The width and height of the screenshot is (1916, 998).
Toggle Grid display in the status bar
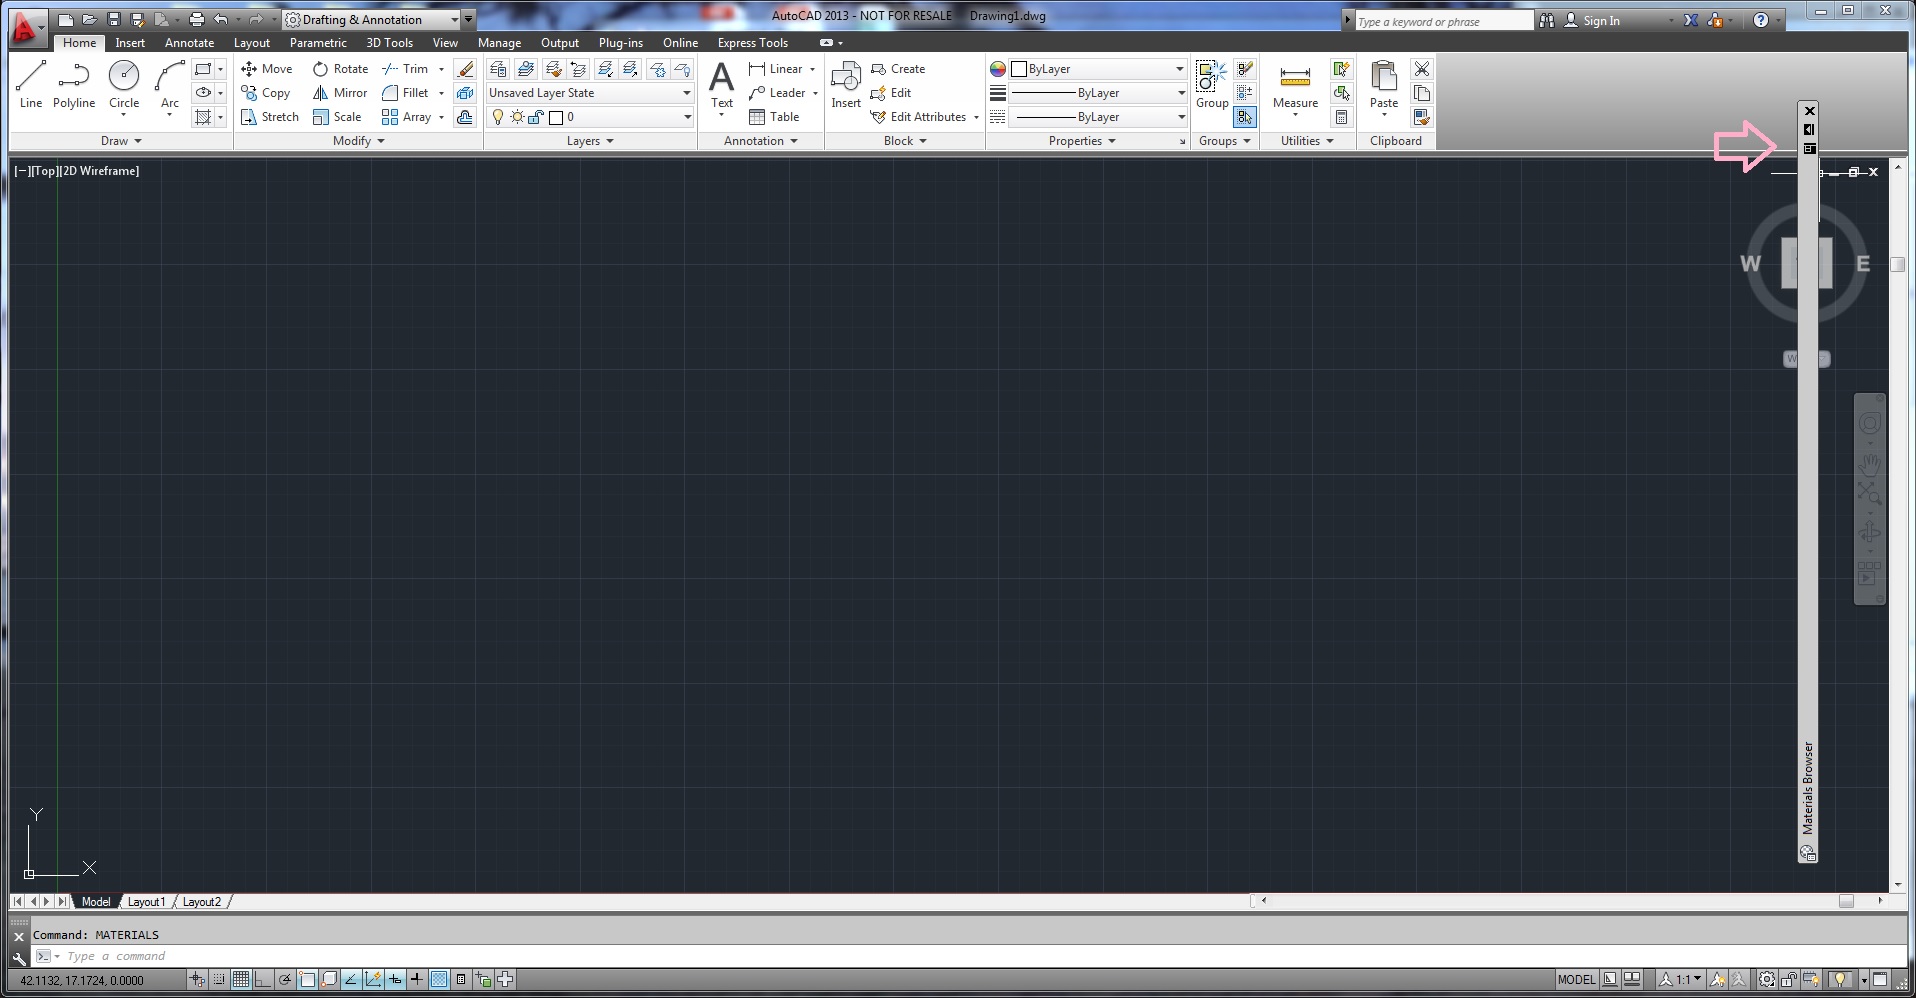240,980
